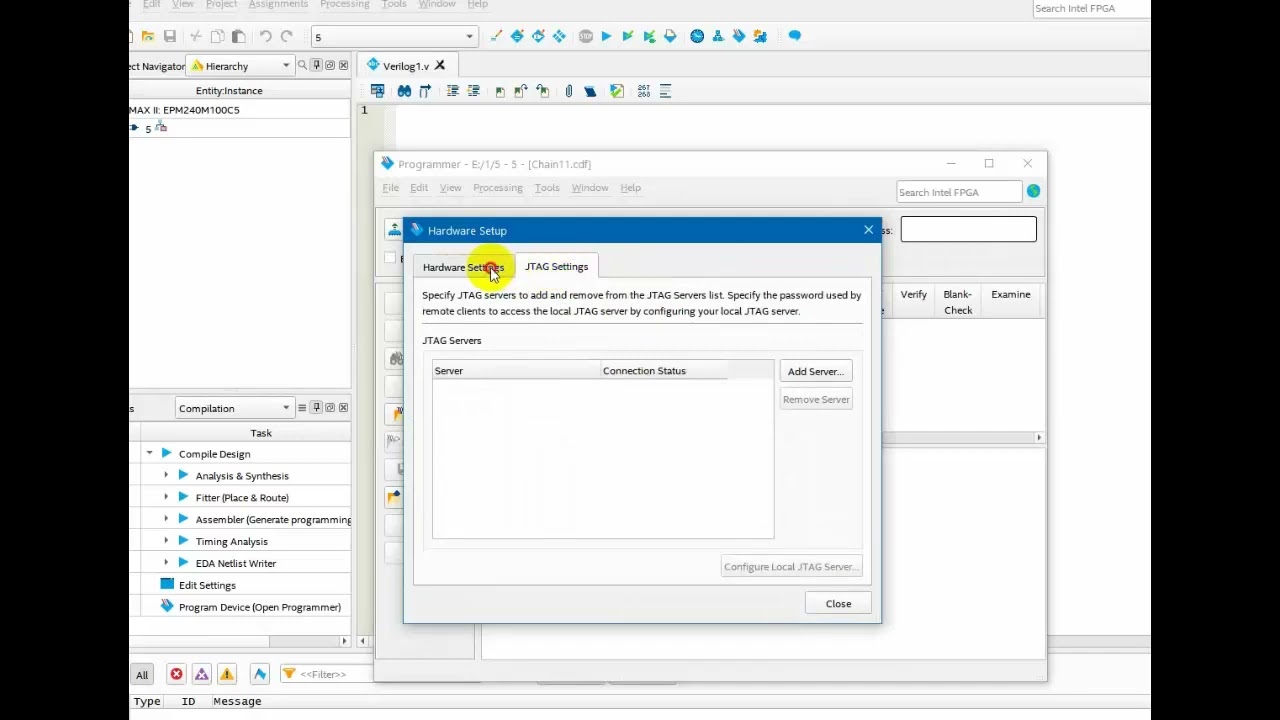Click Close in the Hardware Setup dialog
1280x720 pixels.
(838, 604)
